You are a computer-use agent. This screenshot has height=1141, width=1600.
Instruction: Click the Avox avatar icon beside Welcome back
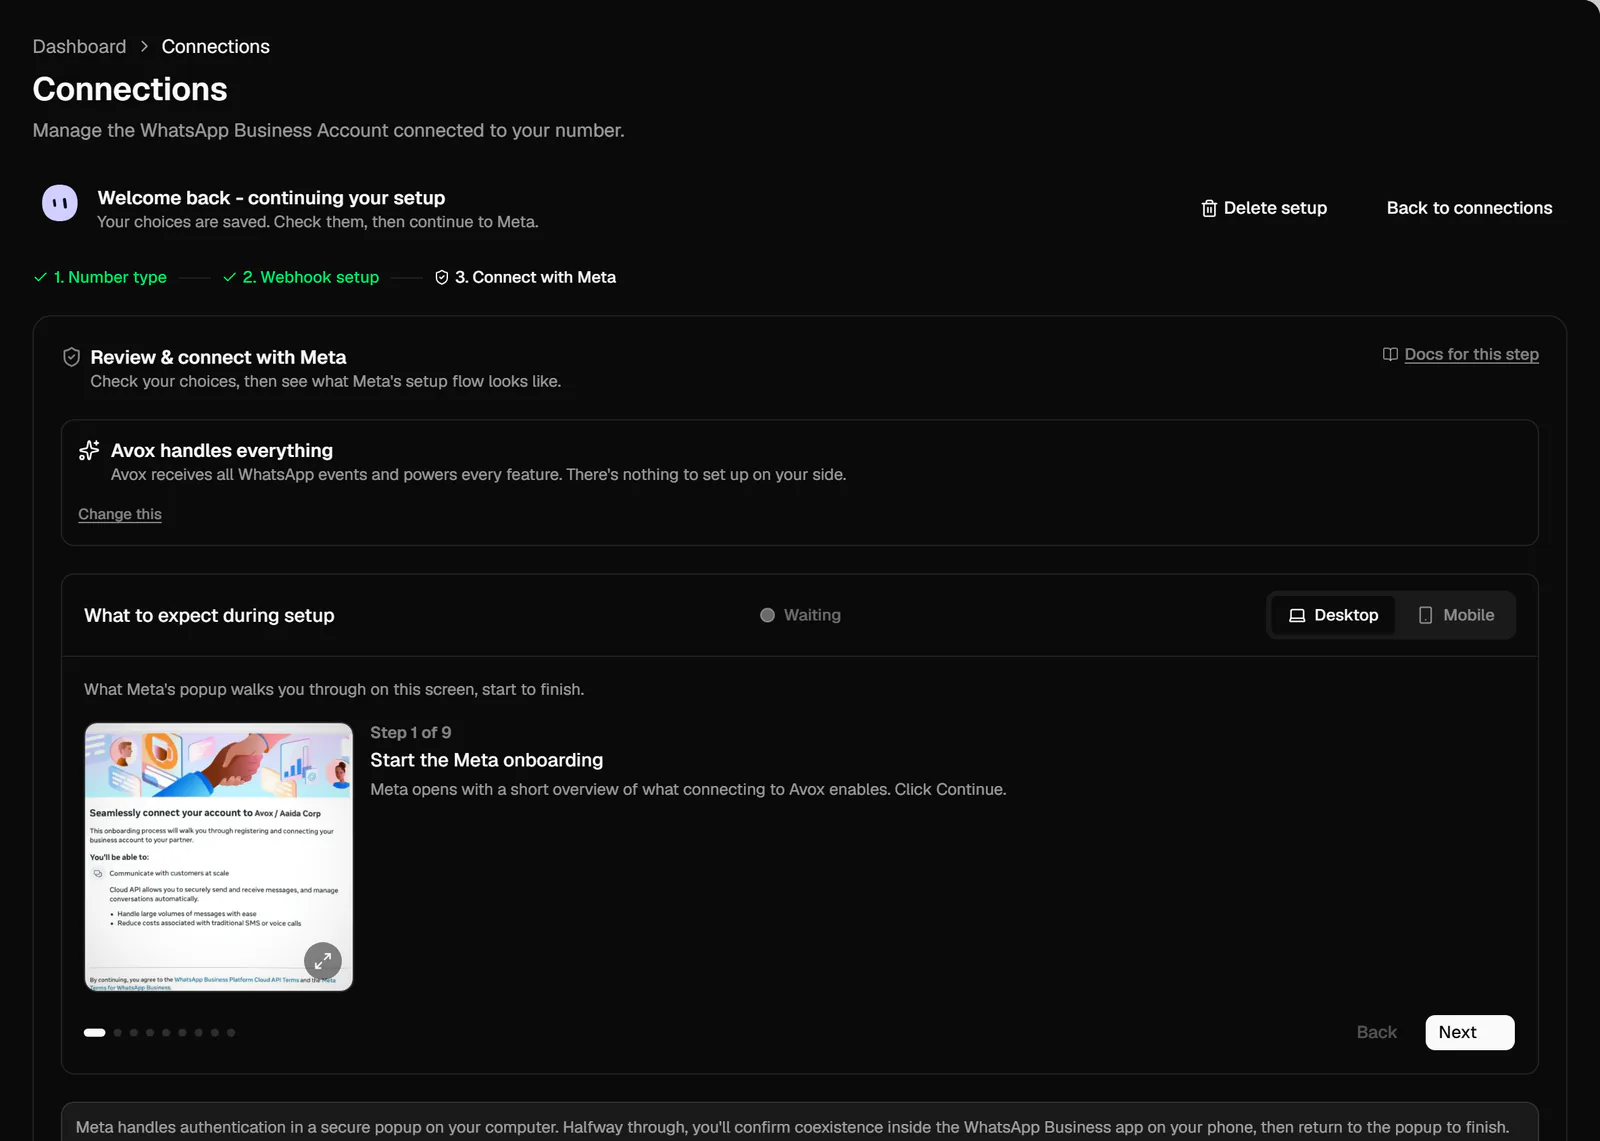(60, 203)
